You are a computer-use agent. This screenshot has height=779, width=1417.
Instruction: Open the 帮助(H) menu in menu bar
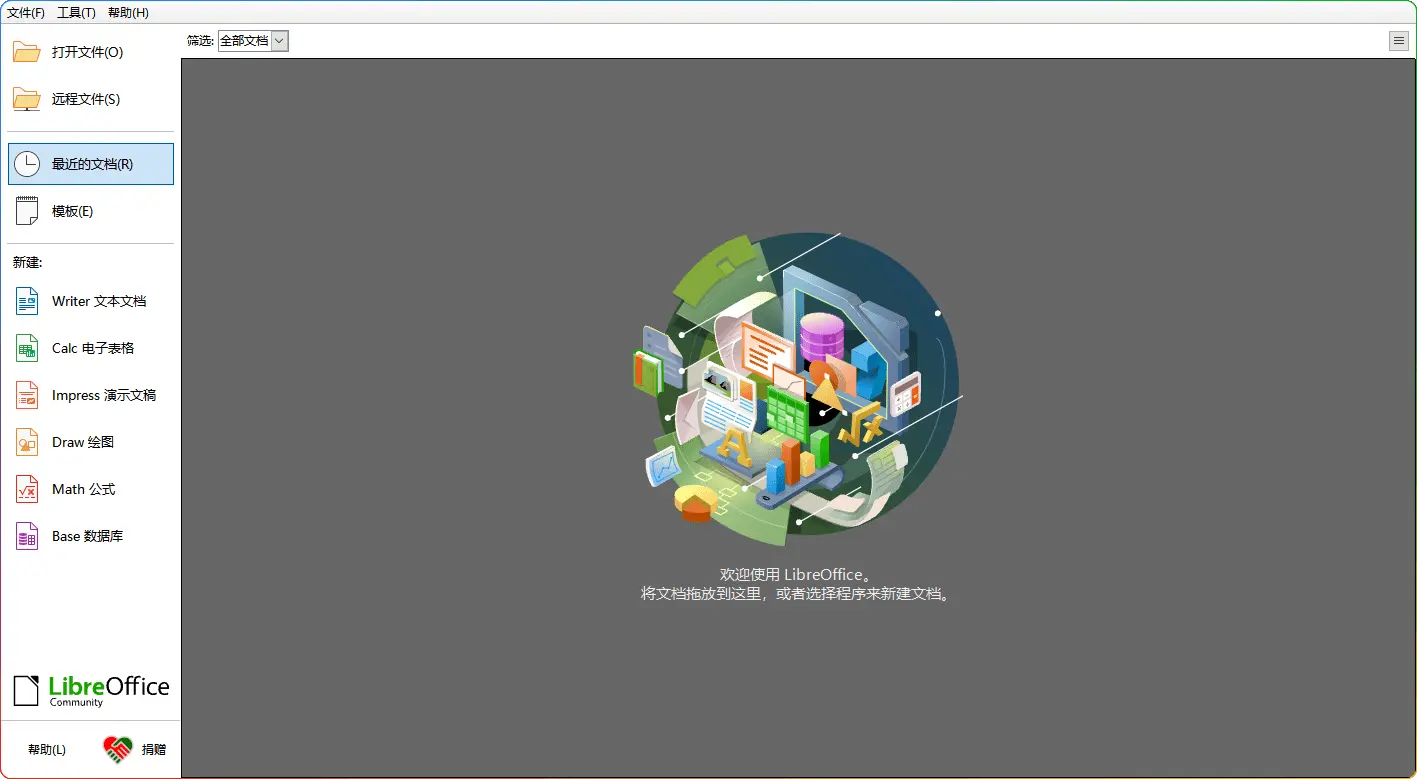point(128,13)
